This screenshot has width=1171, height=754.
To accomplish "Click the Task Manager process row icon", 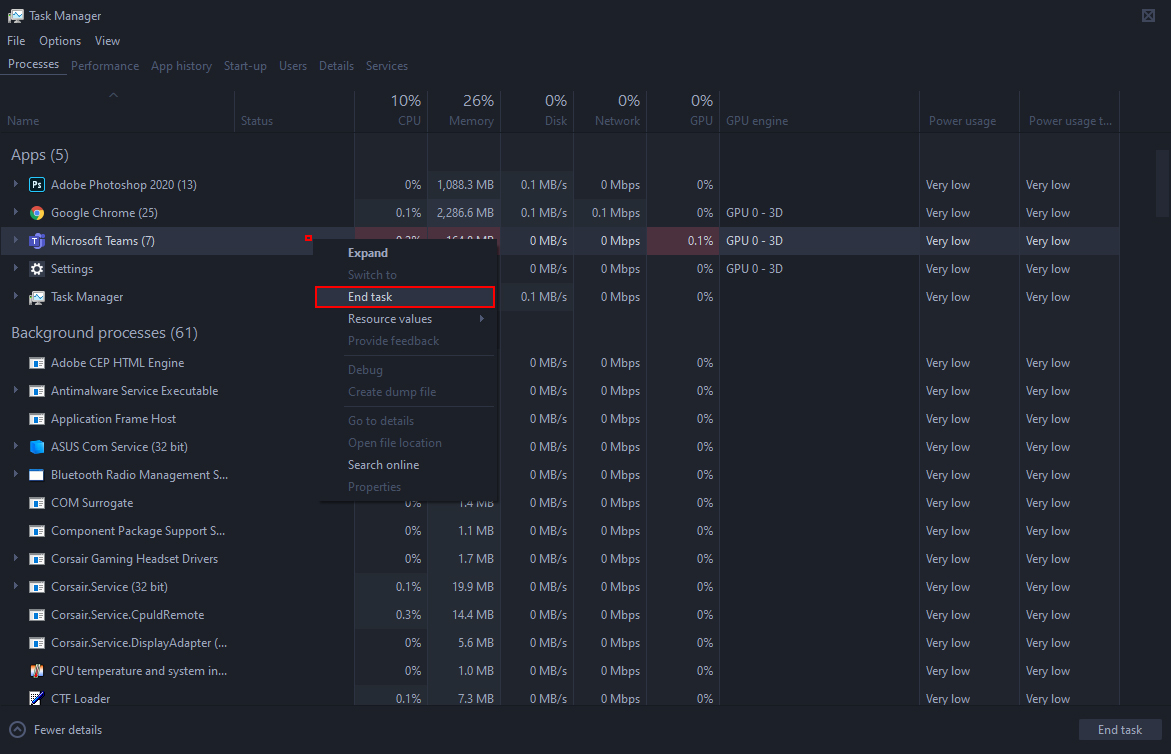I will [37, 297].
